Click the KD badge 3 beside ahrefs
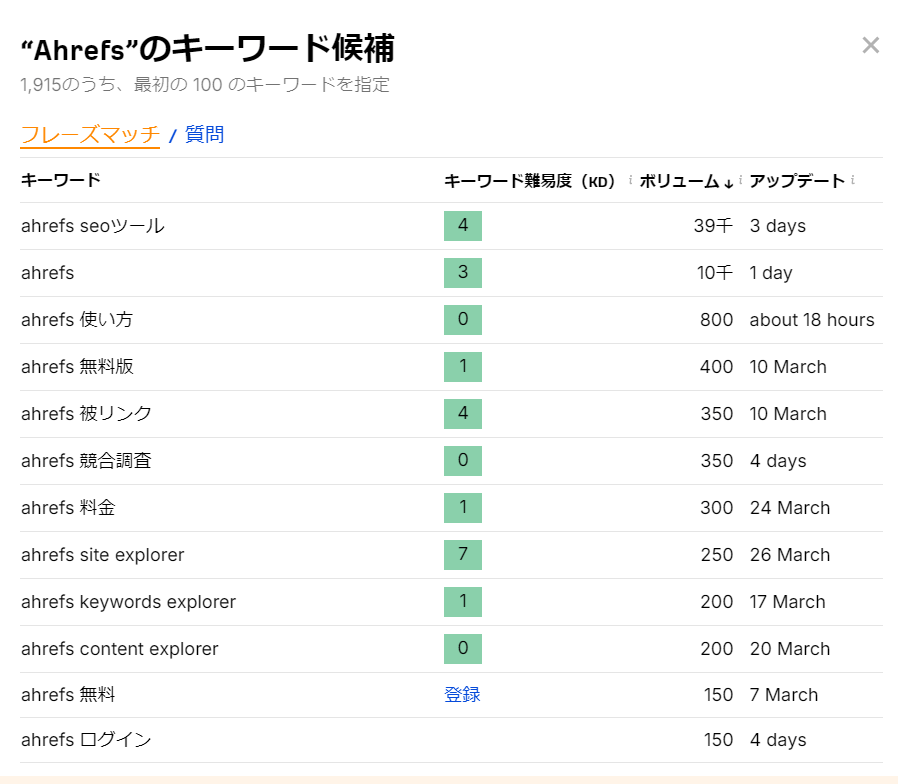Screen dimensions: 898x784 pyautogui.click(x=462, y=273)
